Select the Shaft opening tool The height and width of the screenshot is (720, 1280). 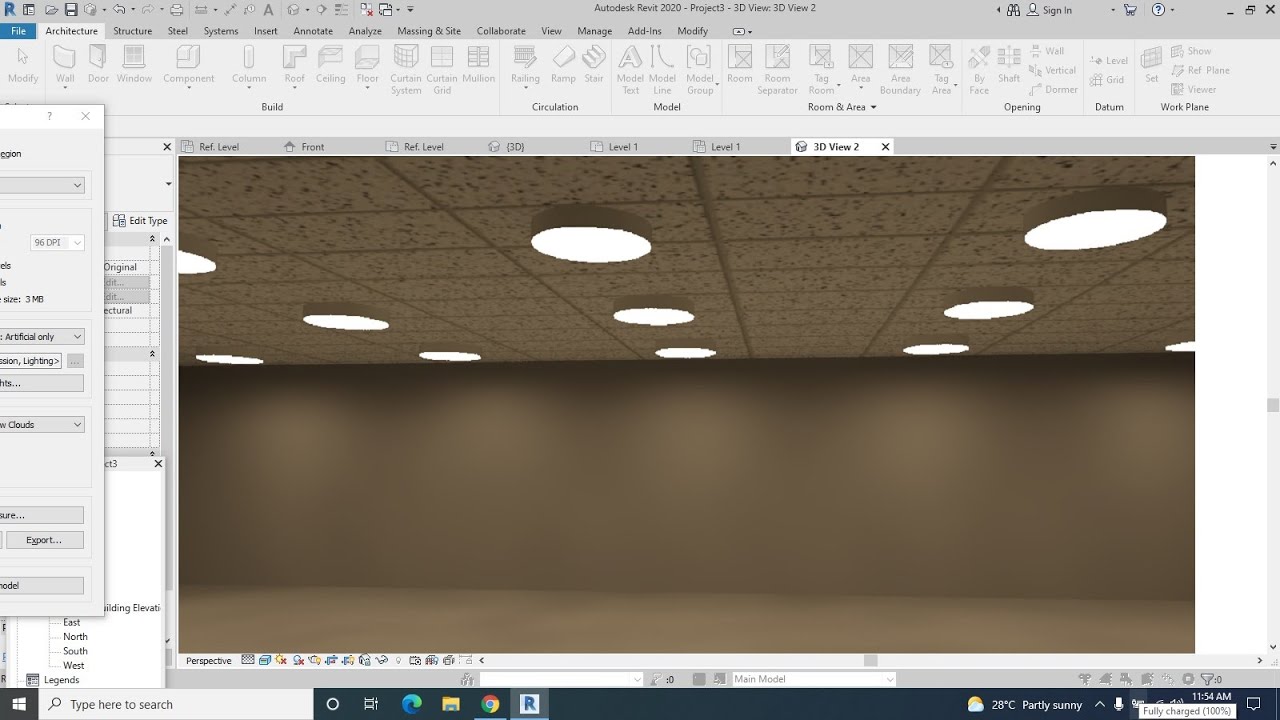coord(1009,65)
